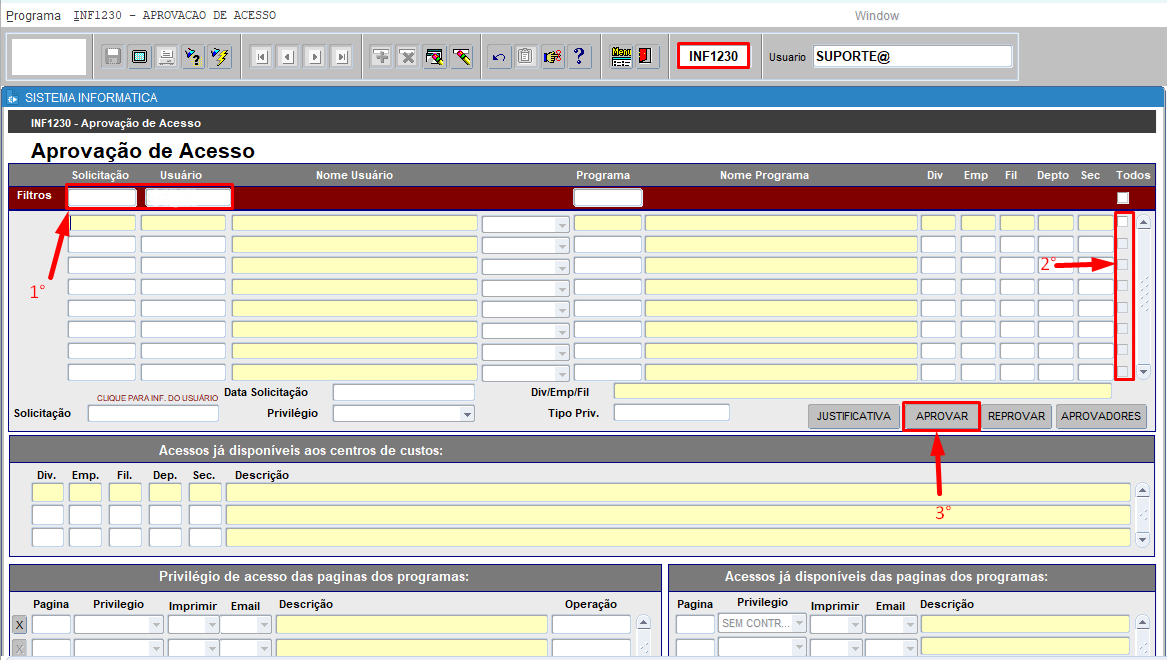Click the first X button in Privilégio pages

tap(20, 625)
